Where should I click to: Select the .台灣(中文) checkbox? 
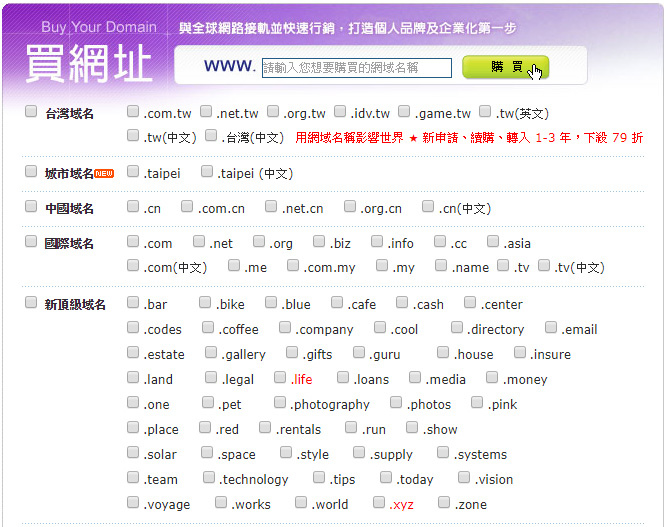point(211,136)
